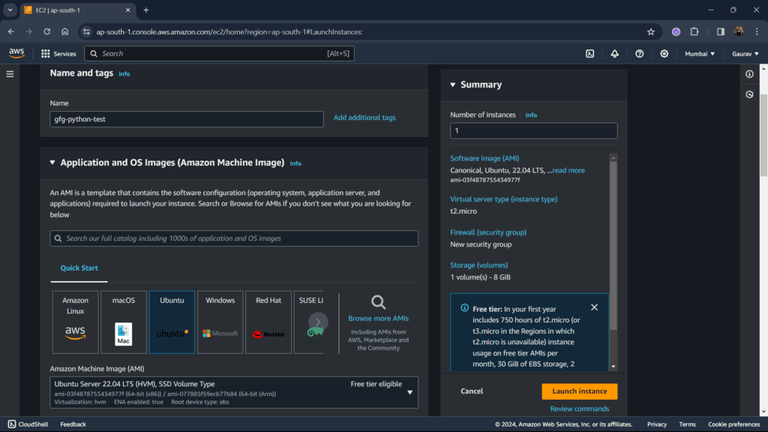The width and height of the screenshot is (768, 432).
Task: Select the EC2 ap-south-1 browser tab
Action: point(77,10)
